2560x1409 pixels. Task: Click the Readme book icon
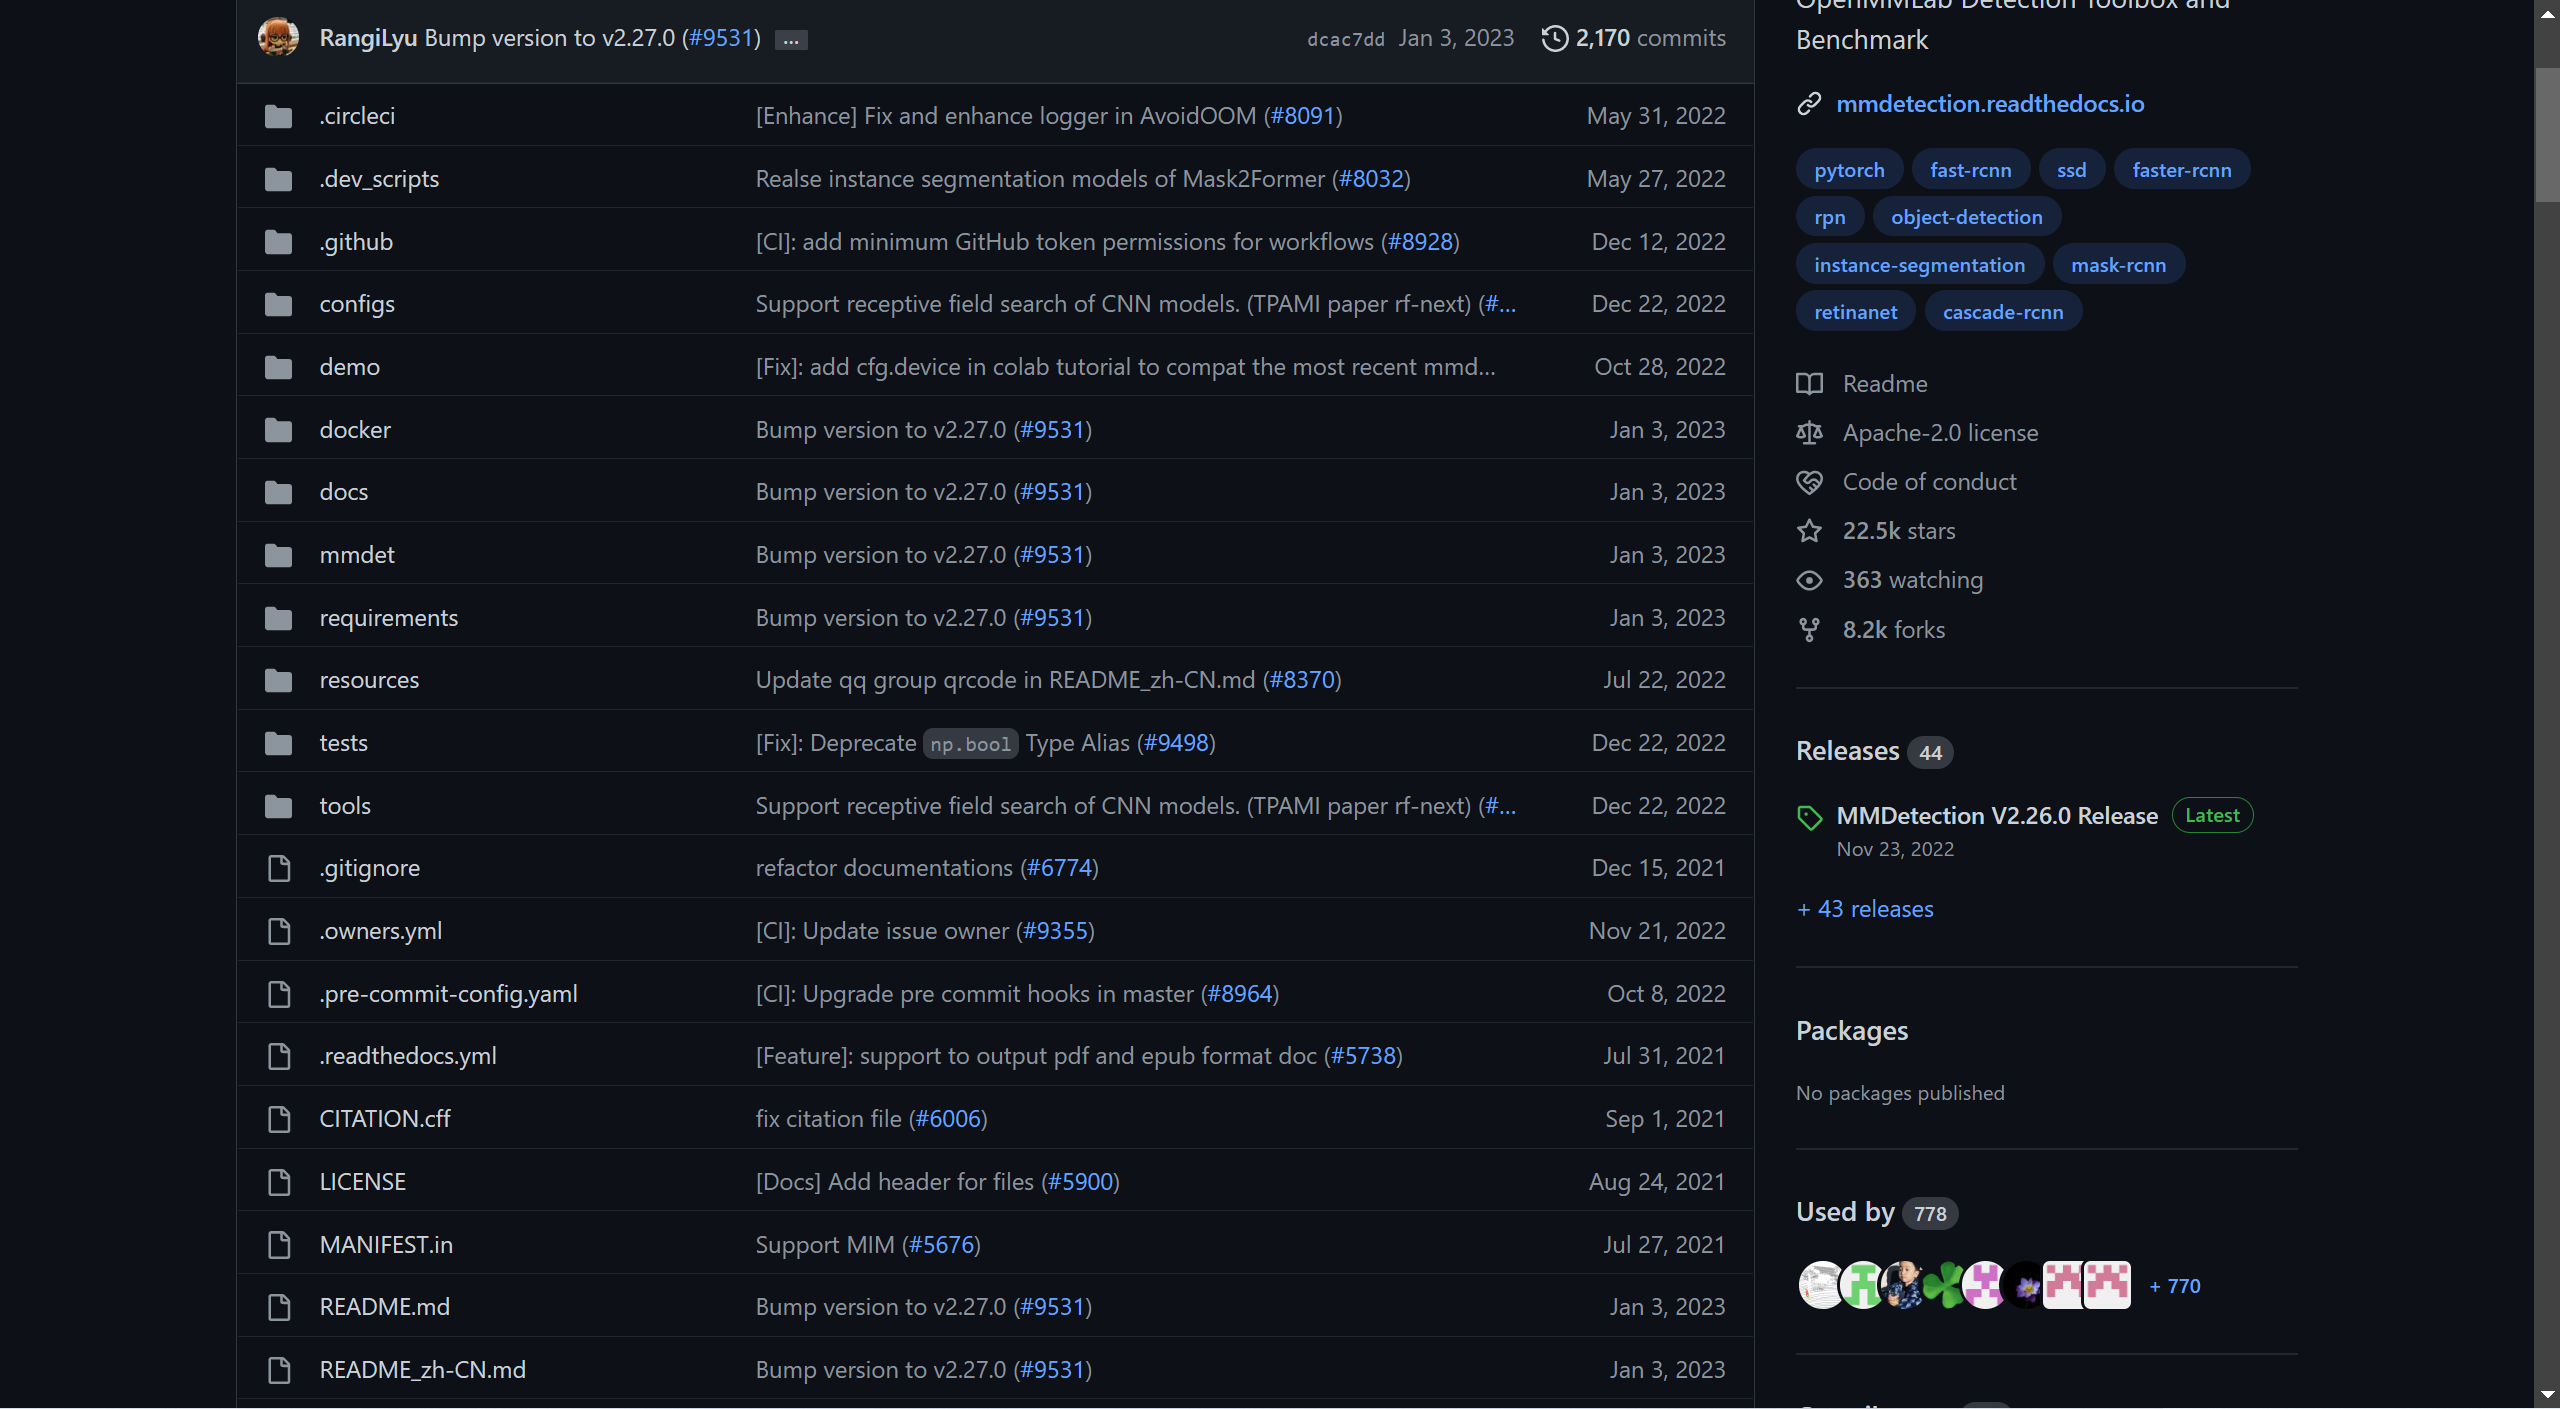[1809, 384]
